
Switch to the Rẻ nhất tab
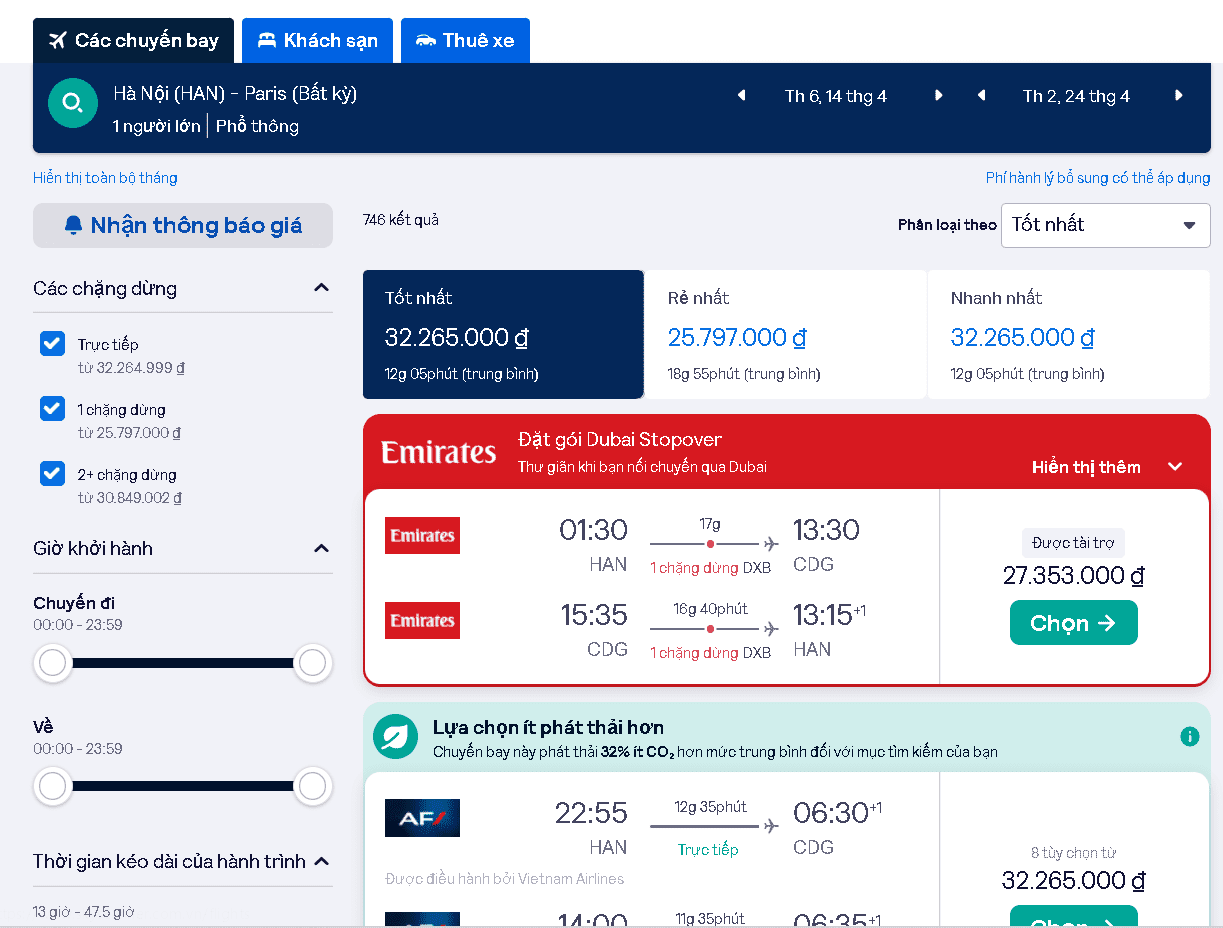coord(785,334)
